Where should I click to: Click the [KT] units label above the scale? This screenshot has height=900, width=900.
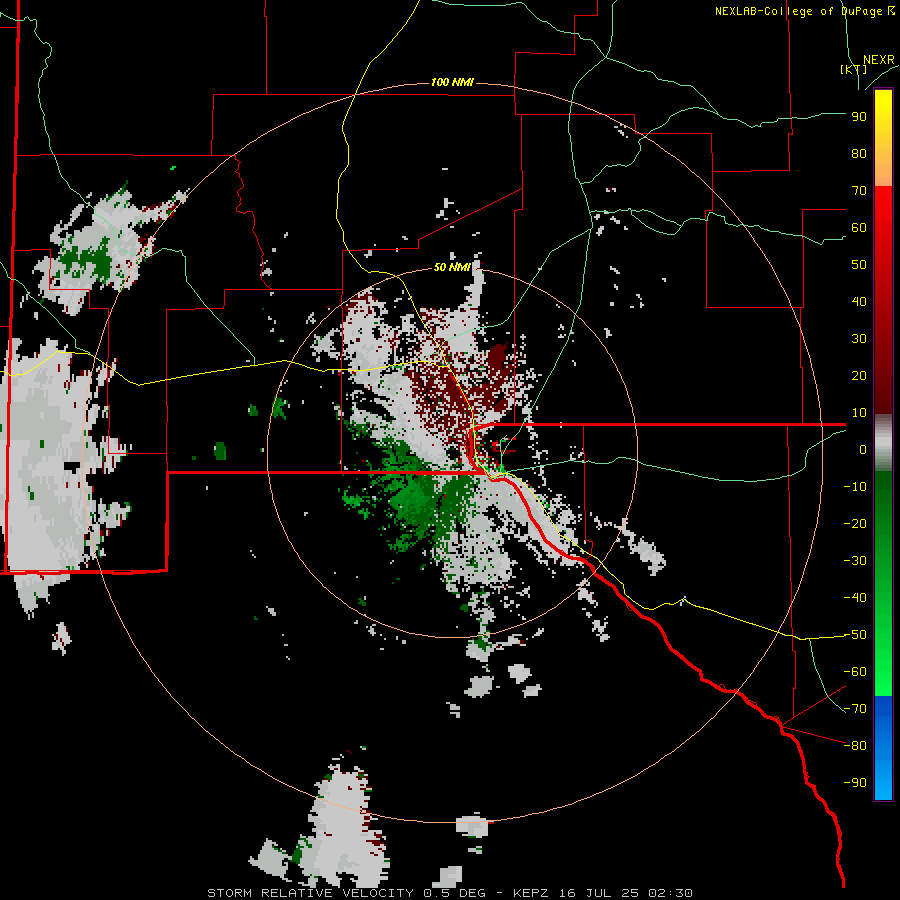tap(853, 69)
